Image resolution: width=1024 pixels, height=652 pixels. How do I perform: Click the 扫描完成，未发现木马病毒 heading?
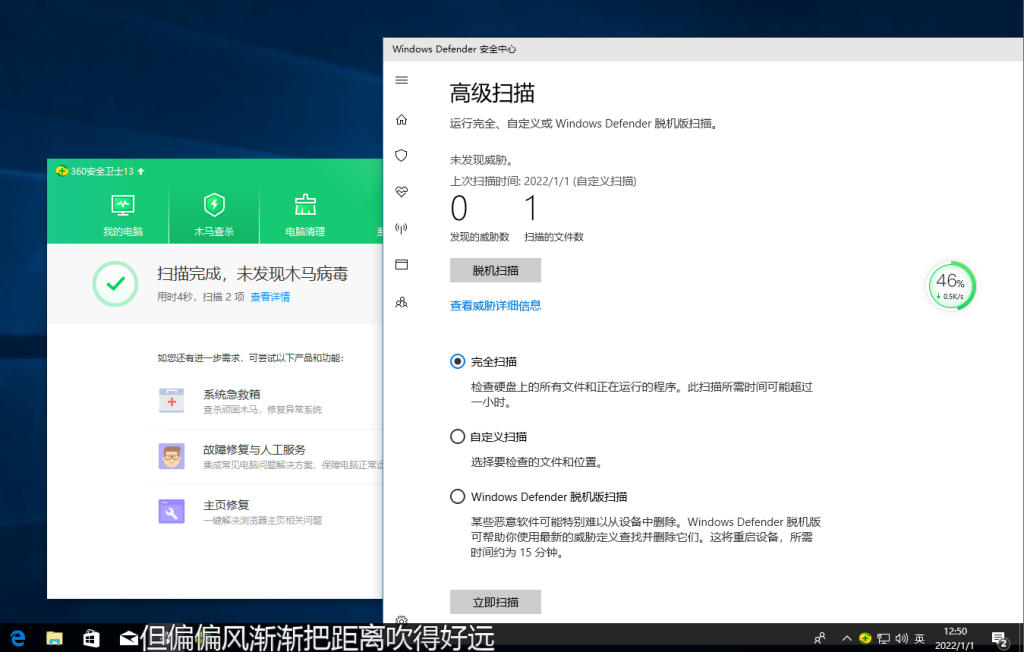(x=253, y=274)
